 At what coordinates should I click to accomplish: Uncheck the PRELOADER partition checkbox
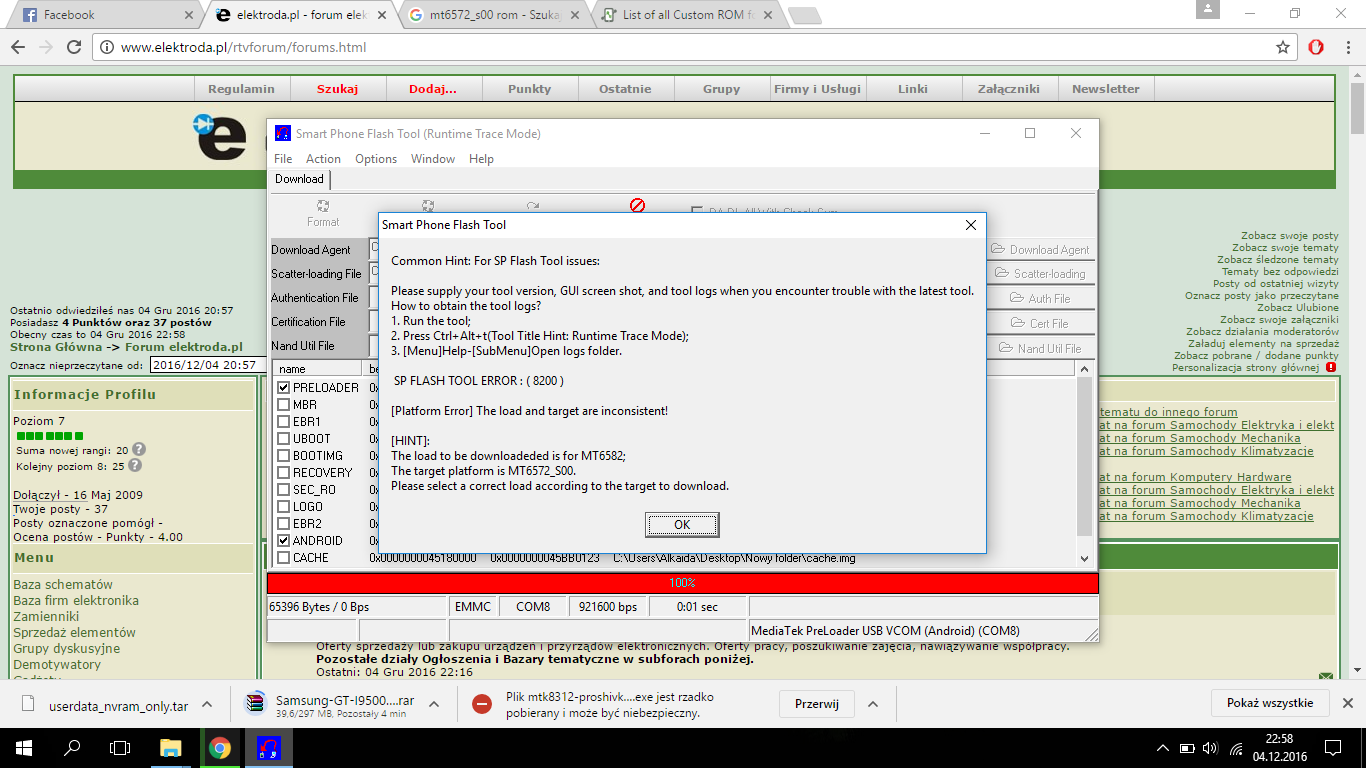click(284, 388)
